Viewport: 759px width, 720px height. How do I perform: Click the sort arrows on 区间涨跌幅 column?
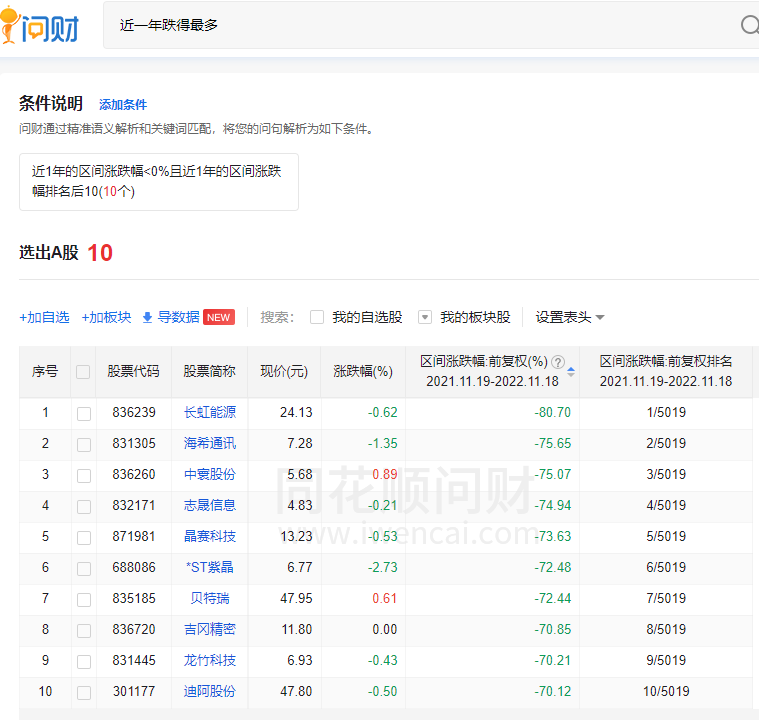click(571, 371)
